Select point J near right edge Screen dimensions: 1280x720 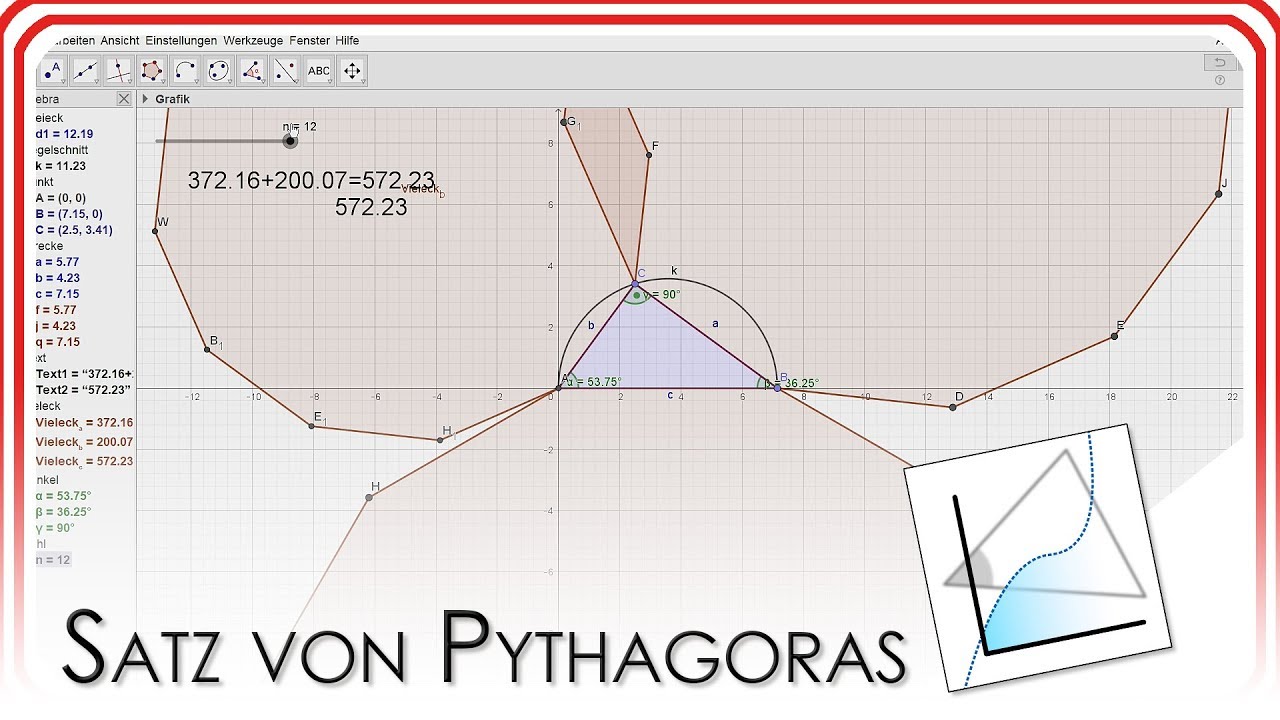(1218, 194)
